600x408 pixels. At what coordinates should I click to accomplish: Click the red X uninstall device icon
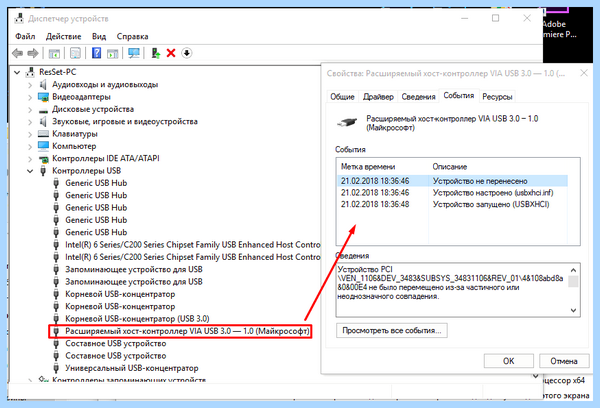171,53
